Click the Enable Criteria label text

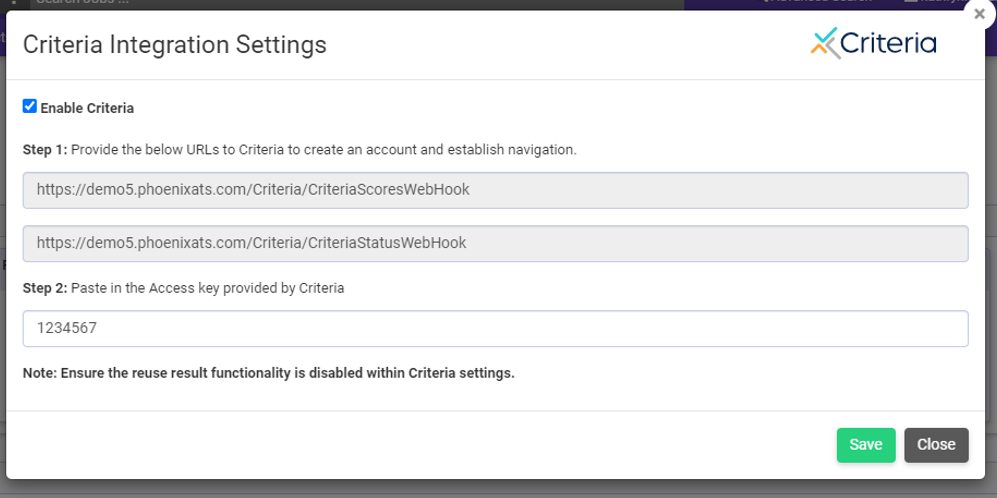(87, 108)
